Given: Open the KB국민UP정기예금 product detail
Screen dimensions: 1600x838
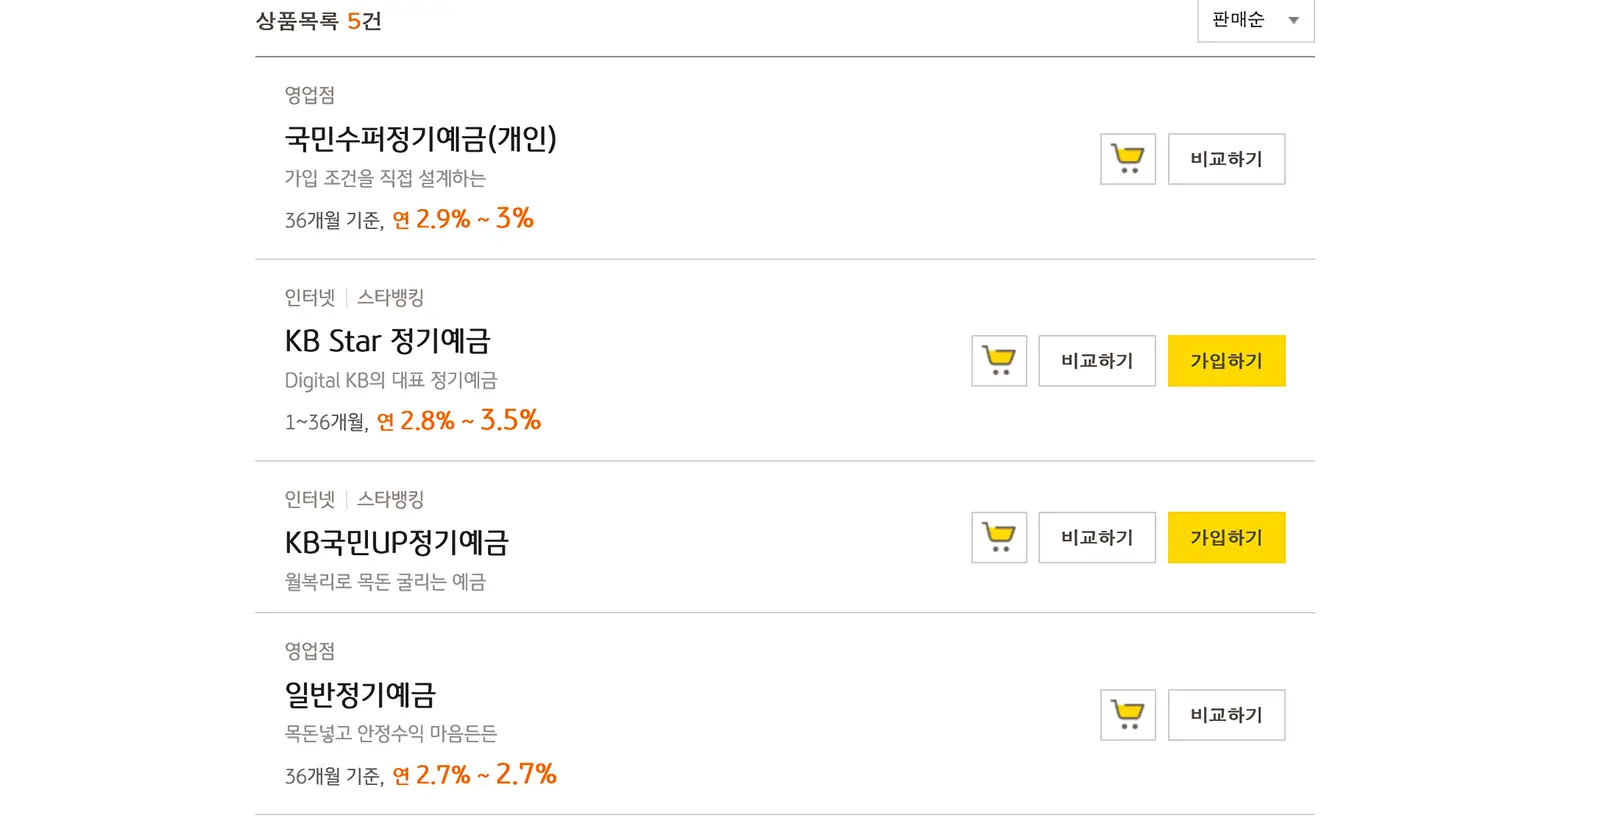Looking at the screenshot, I should (397, 542).
